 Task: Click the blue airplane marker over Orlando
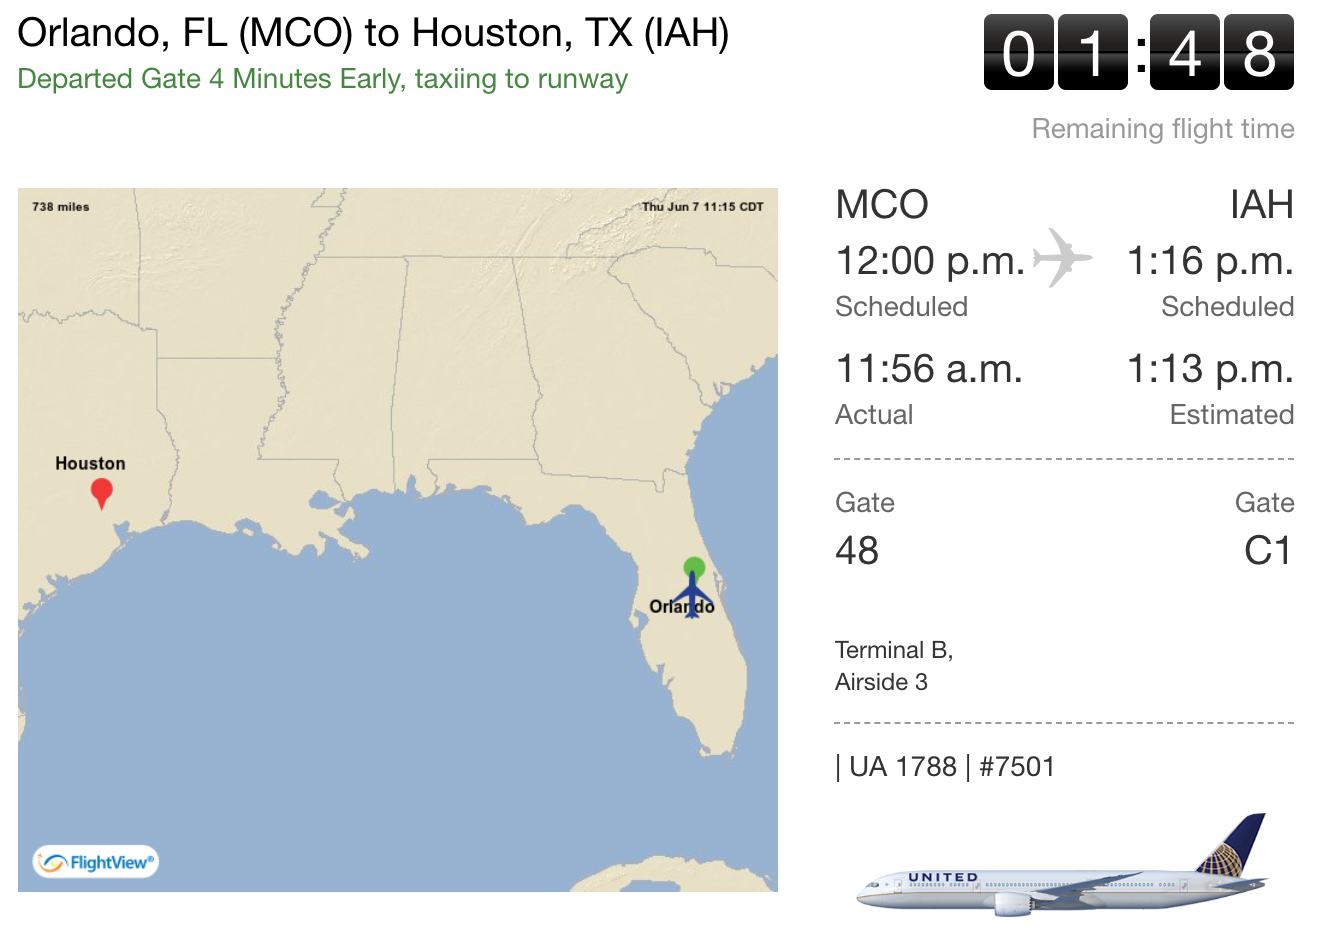tap(692, 594)
